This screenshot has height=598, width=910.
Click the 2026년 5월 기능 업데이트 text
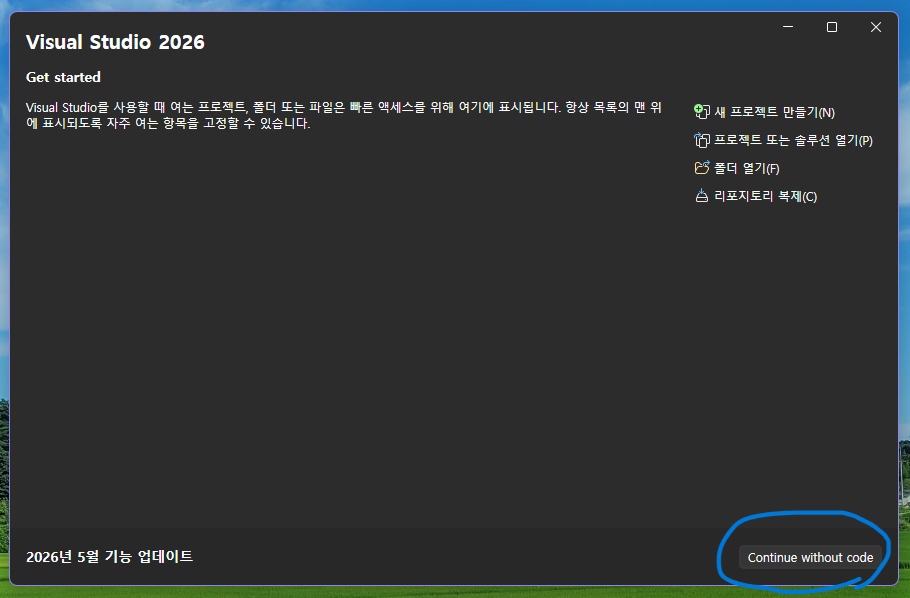(109, 557)
